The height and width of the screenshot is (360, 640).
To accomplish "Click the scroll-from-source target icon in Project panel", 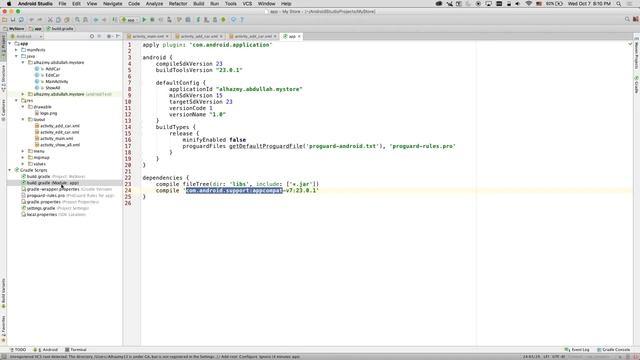I will 92,36.
